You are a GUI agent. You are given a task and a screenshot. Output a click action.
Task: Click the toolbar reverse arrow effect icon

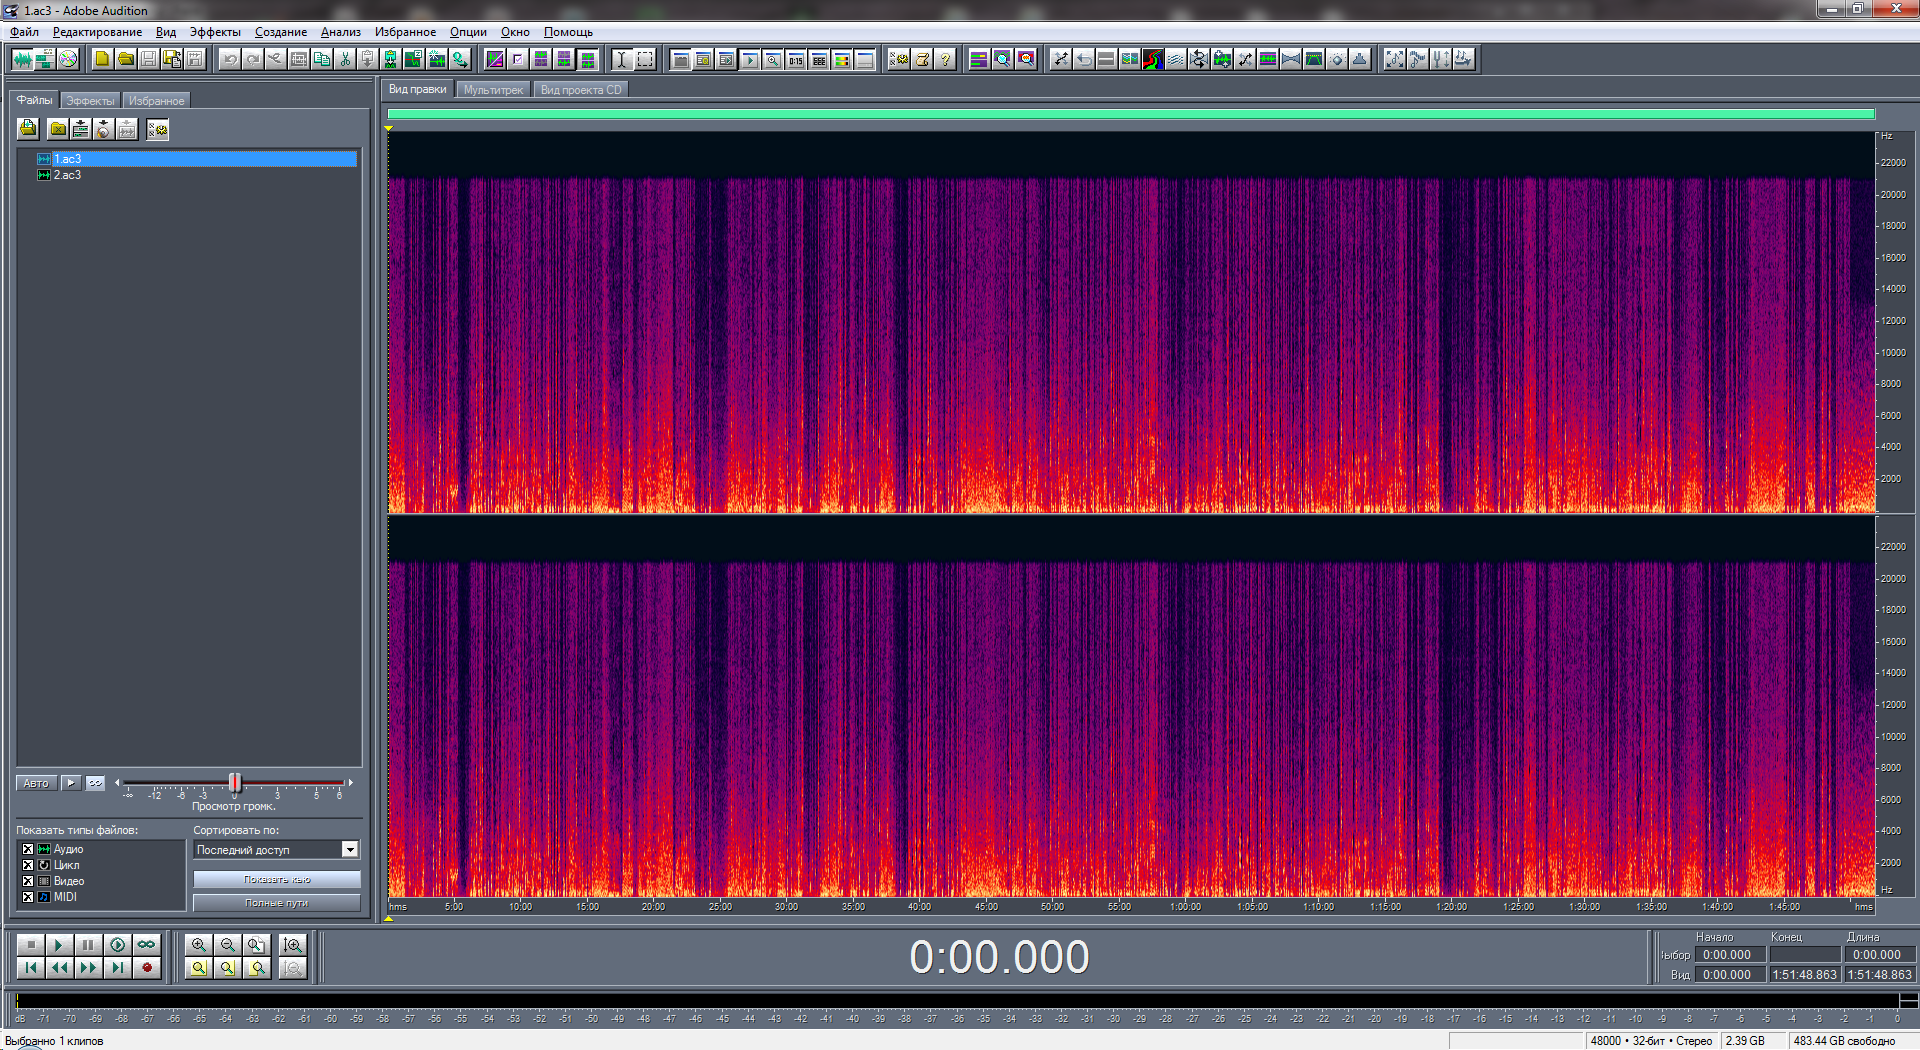coord(1083,59)
